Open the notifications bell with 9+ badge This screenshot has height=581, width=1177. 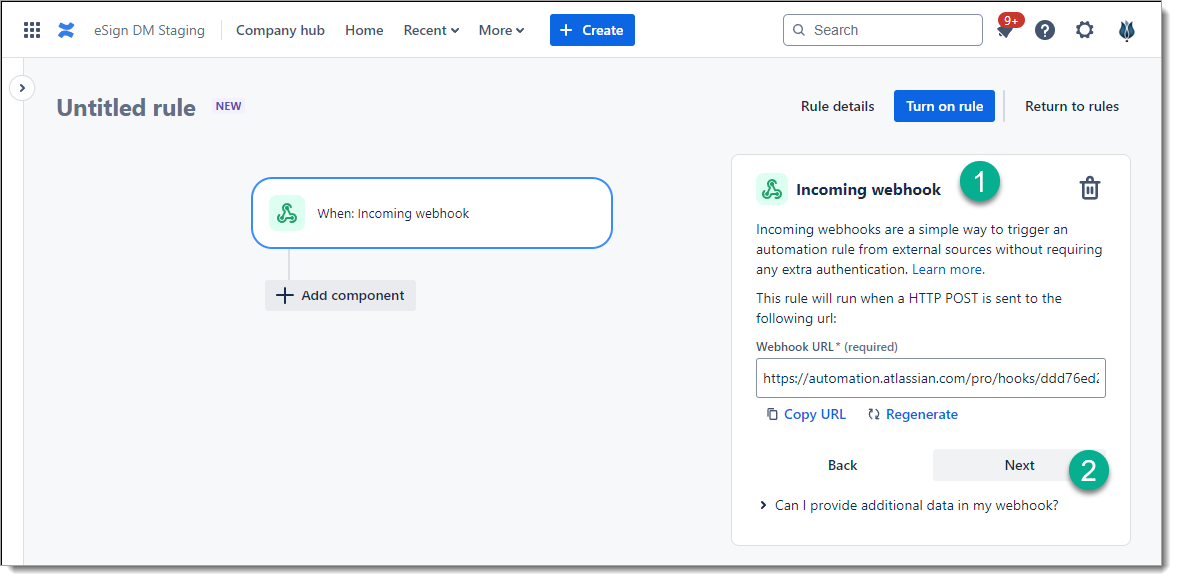pos(1005,31)
